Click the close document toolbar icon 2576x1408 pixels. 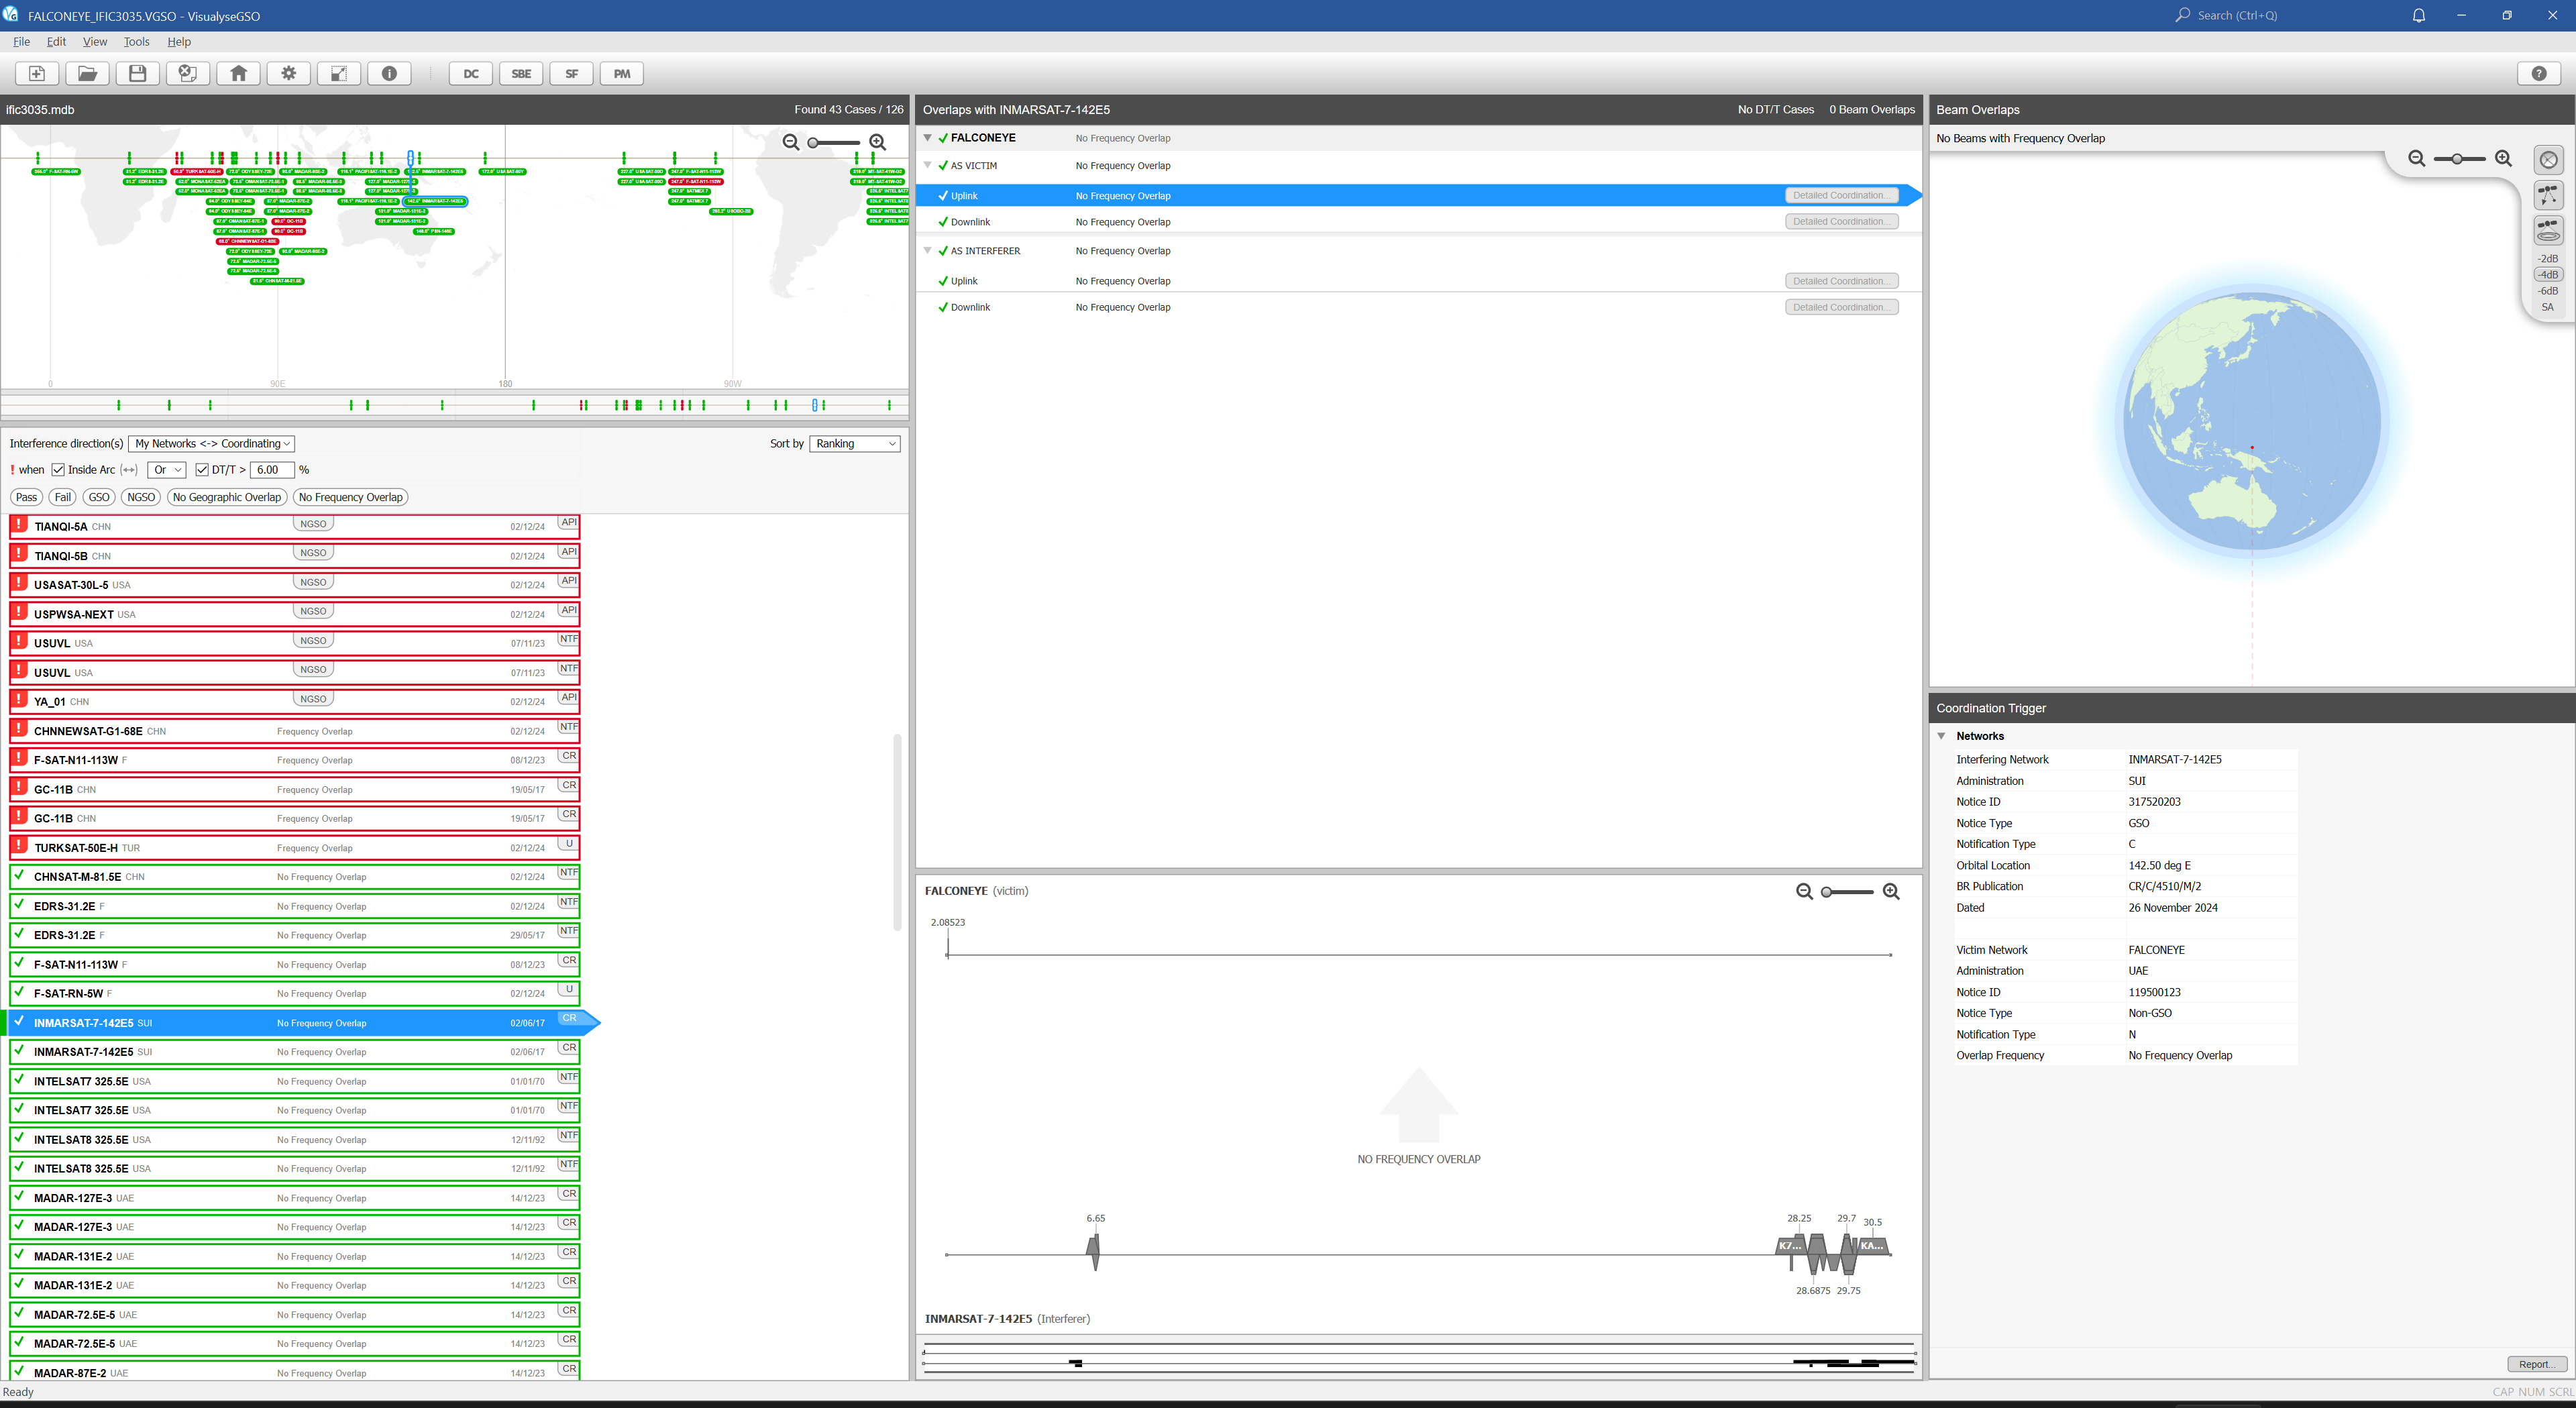coord(188,73)
